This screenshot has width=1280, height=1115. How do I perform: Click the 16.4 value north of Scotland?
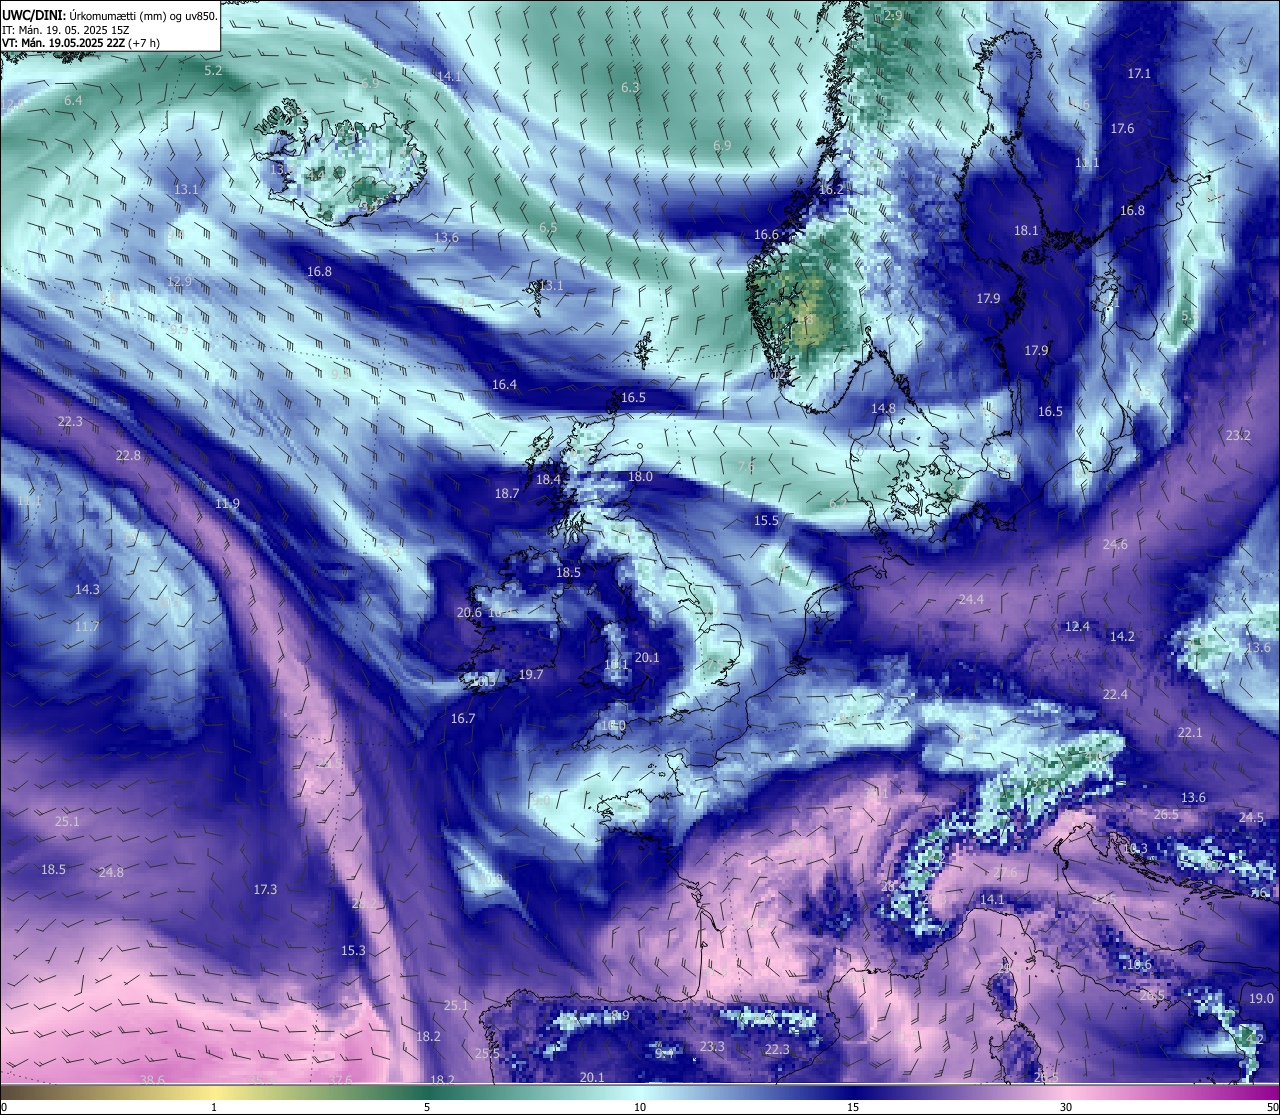pos(504,384)
